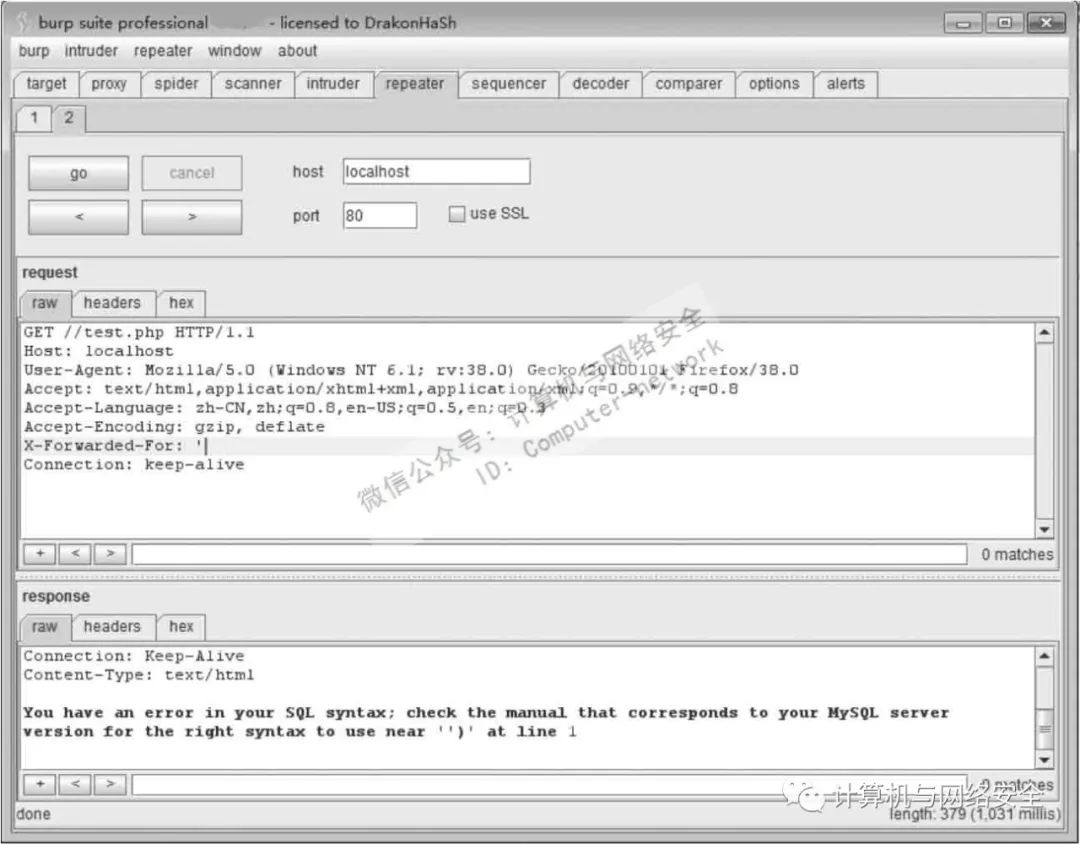Click request search previous match button
Viewport: 1080px width, 844px height.
click(75, 553)
